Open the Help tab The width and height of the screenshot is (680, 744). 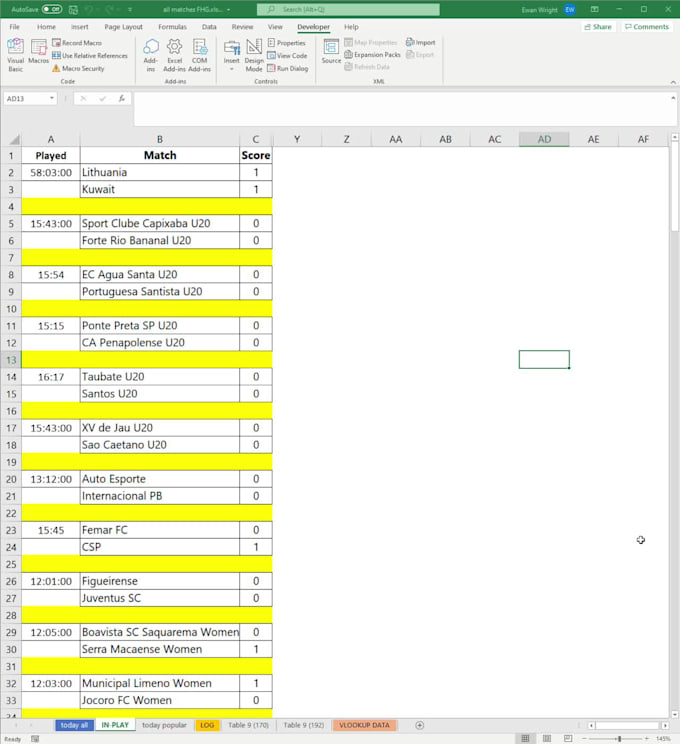[x=351, y=27]
